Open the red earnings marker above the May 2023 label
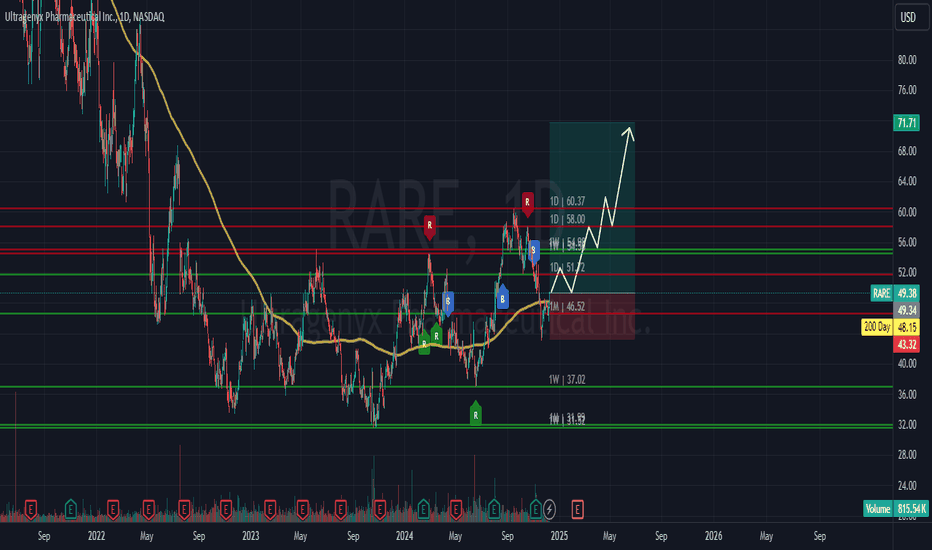This screenshot has width=932, height=550. (x=303, y=509)
